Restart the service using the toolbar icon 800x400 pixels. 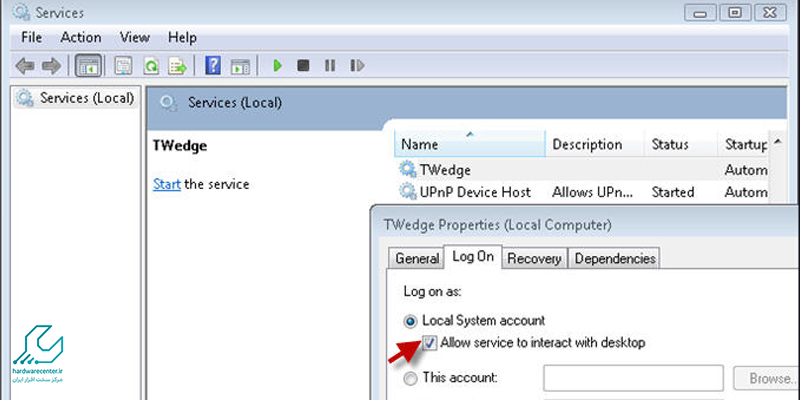(357, 66)
